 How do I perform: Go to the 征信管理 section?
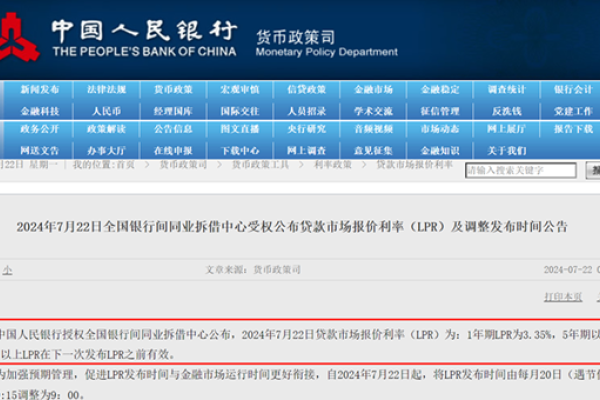click(x=440, y=111)
